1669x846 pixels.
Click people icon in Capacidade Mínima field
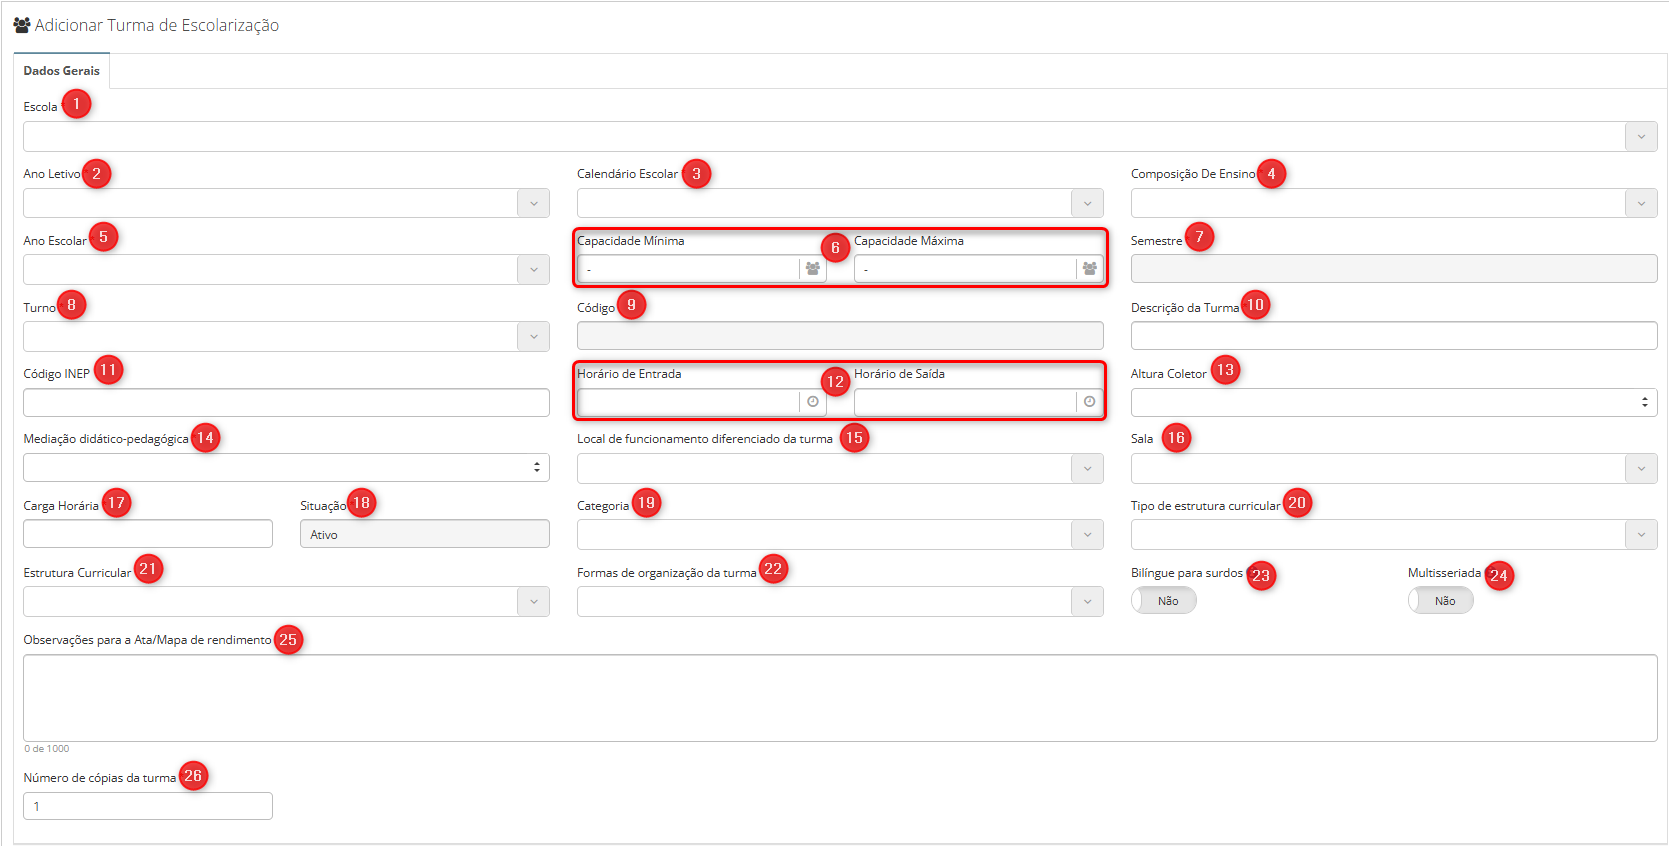[x=813, y=269]
